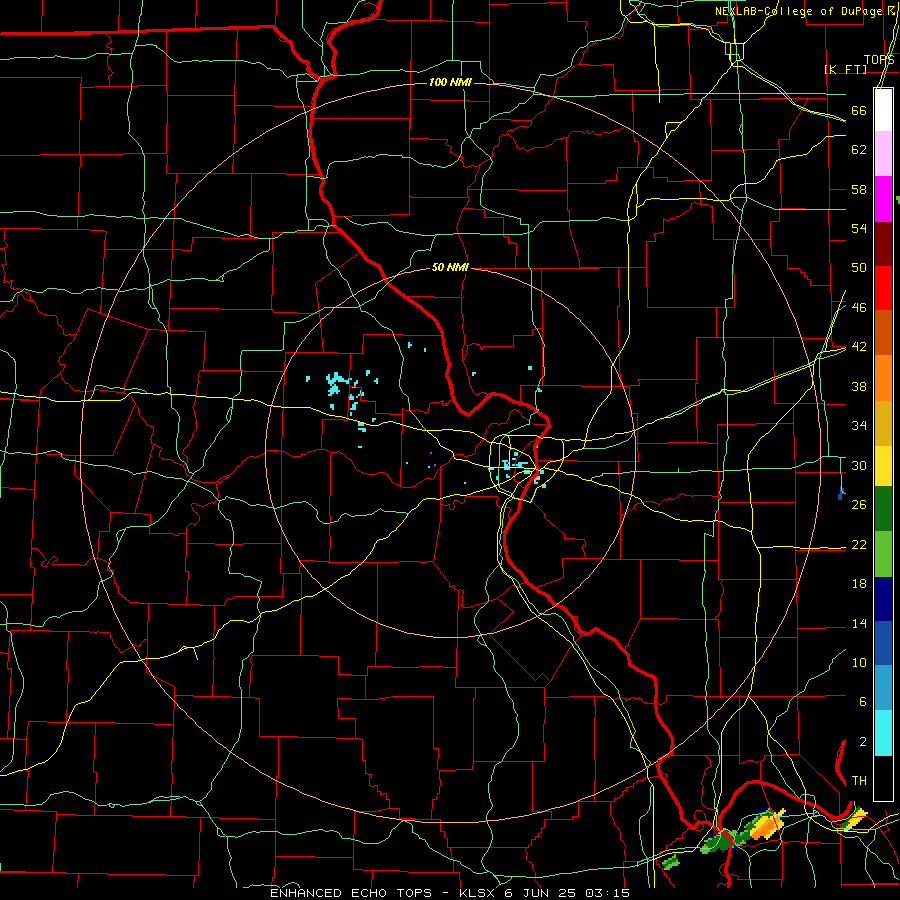900x900 pixels.
Task: Select the 100 NMI range ring label
Action: point(450,82)
